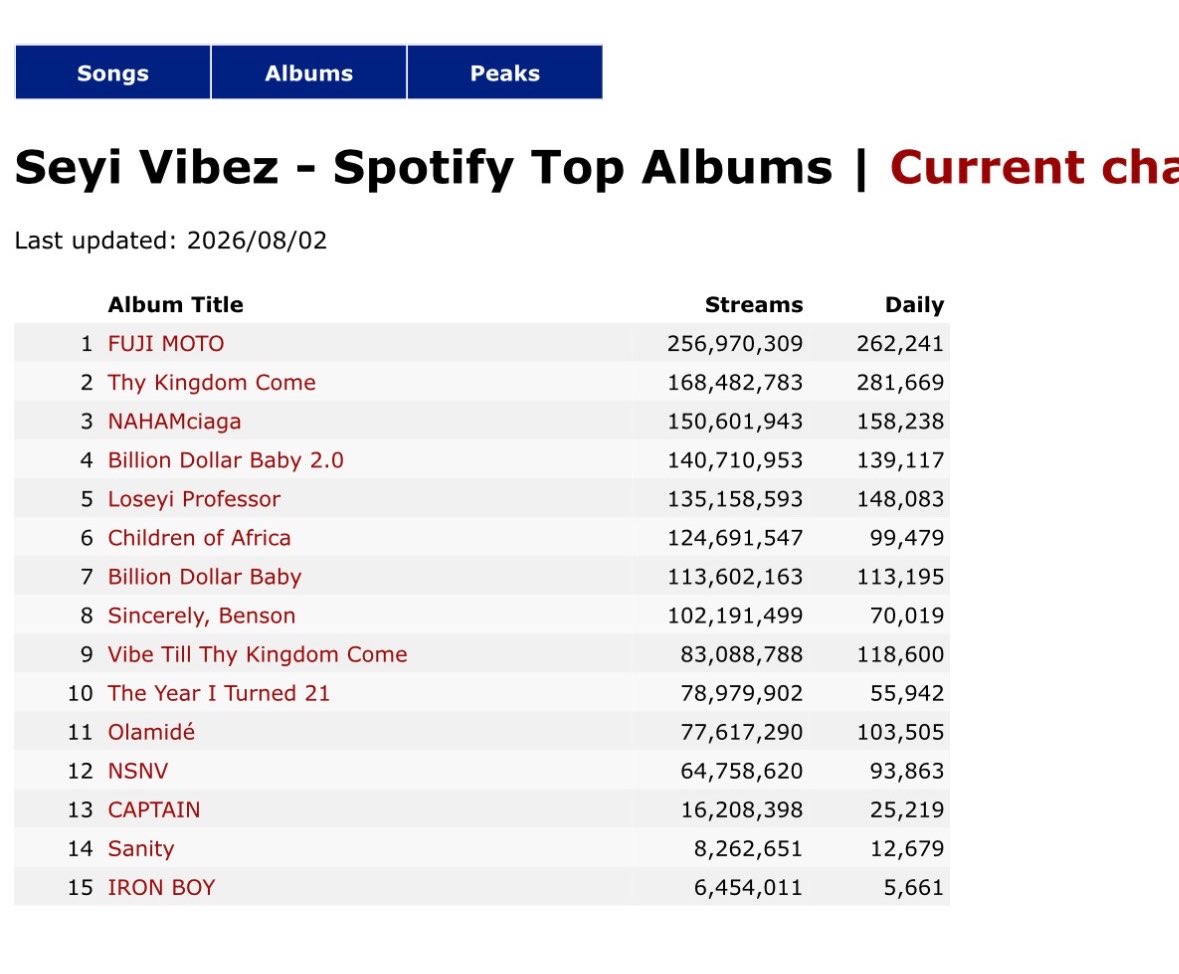Select Vibe Till Thy Kingdom Come
The width and height of the screenshot is (1179, 974).
[x=257, y=654]
